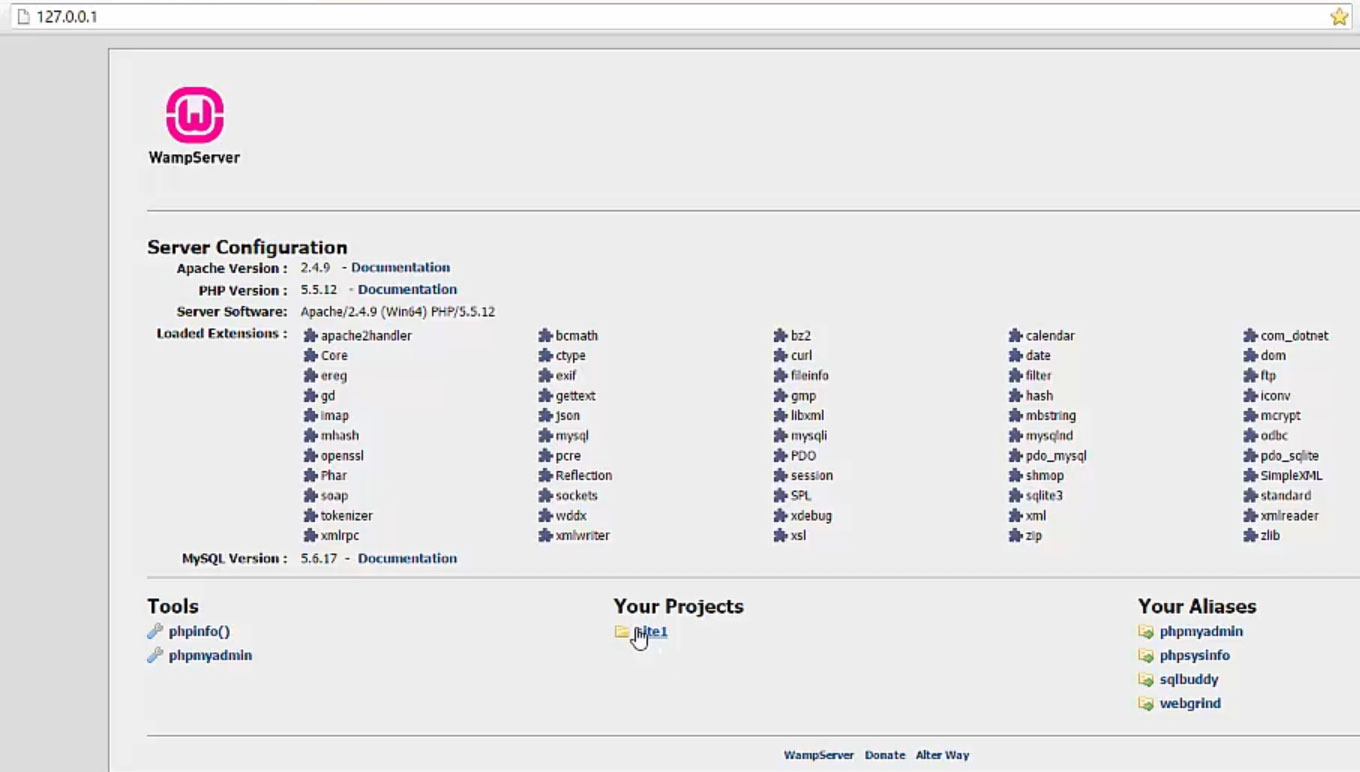Click the MySQL version value 5.6.17
The height and width of the screenshot is (772, 1360).
[319, 558]
